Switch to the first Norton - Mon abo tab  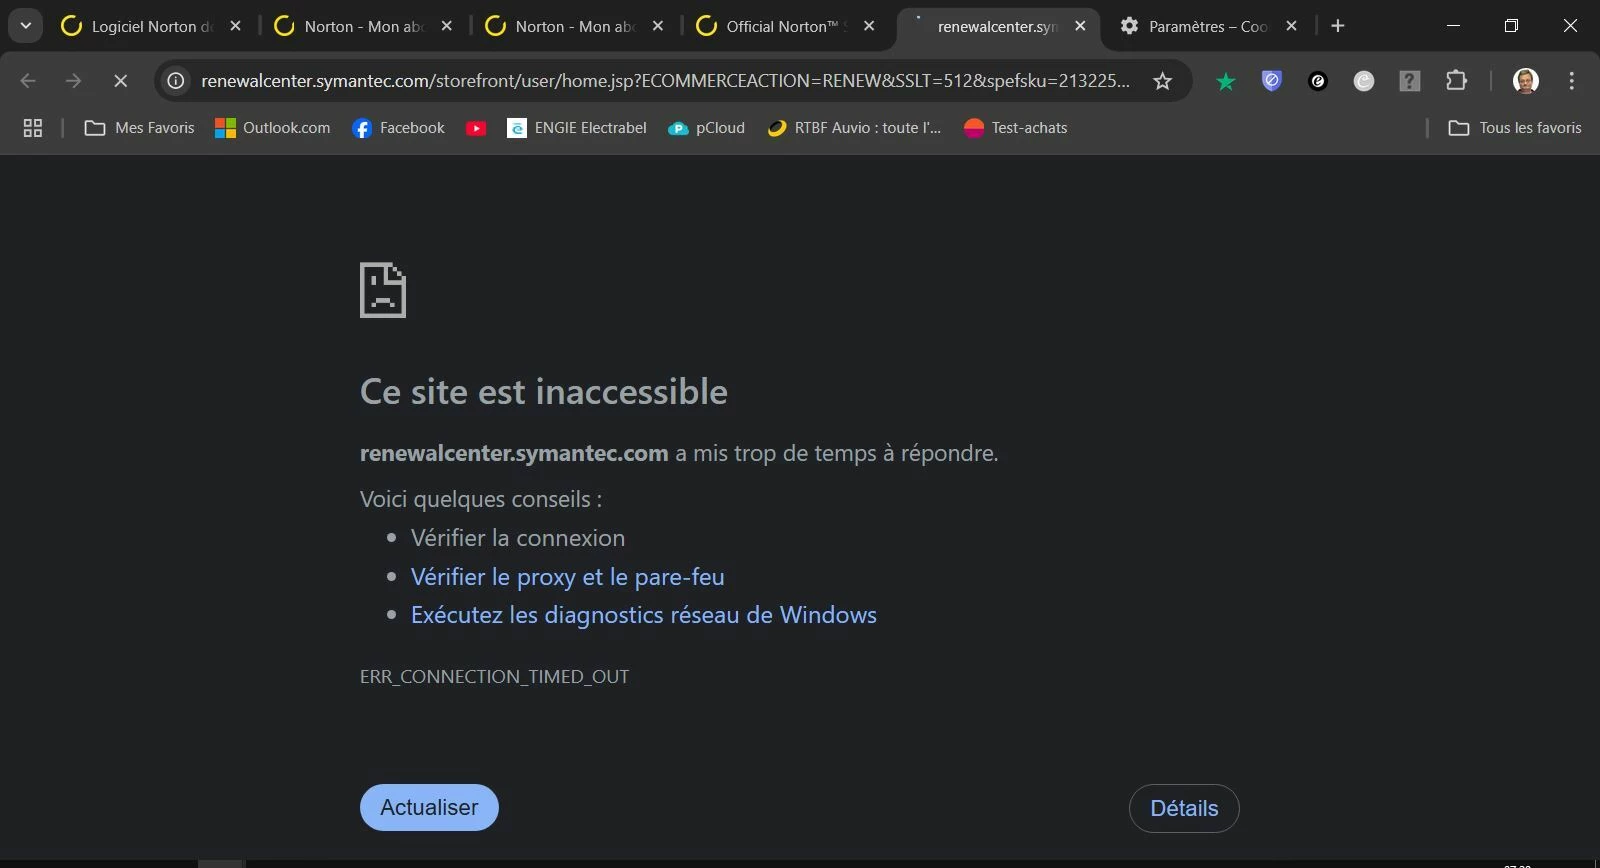point(365,27)
